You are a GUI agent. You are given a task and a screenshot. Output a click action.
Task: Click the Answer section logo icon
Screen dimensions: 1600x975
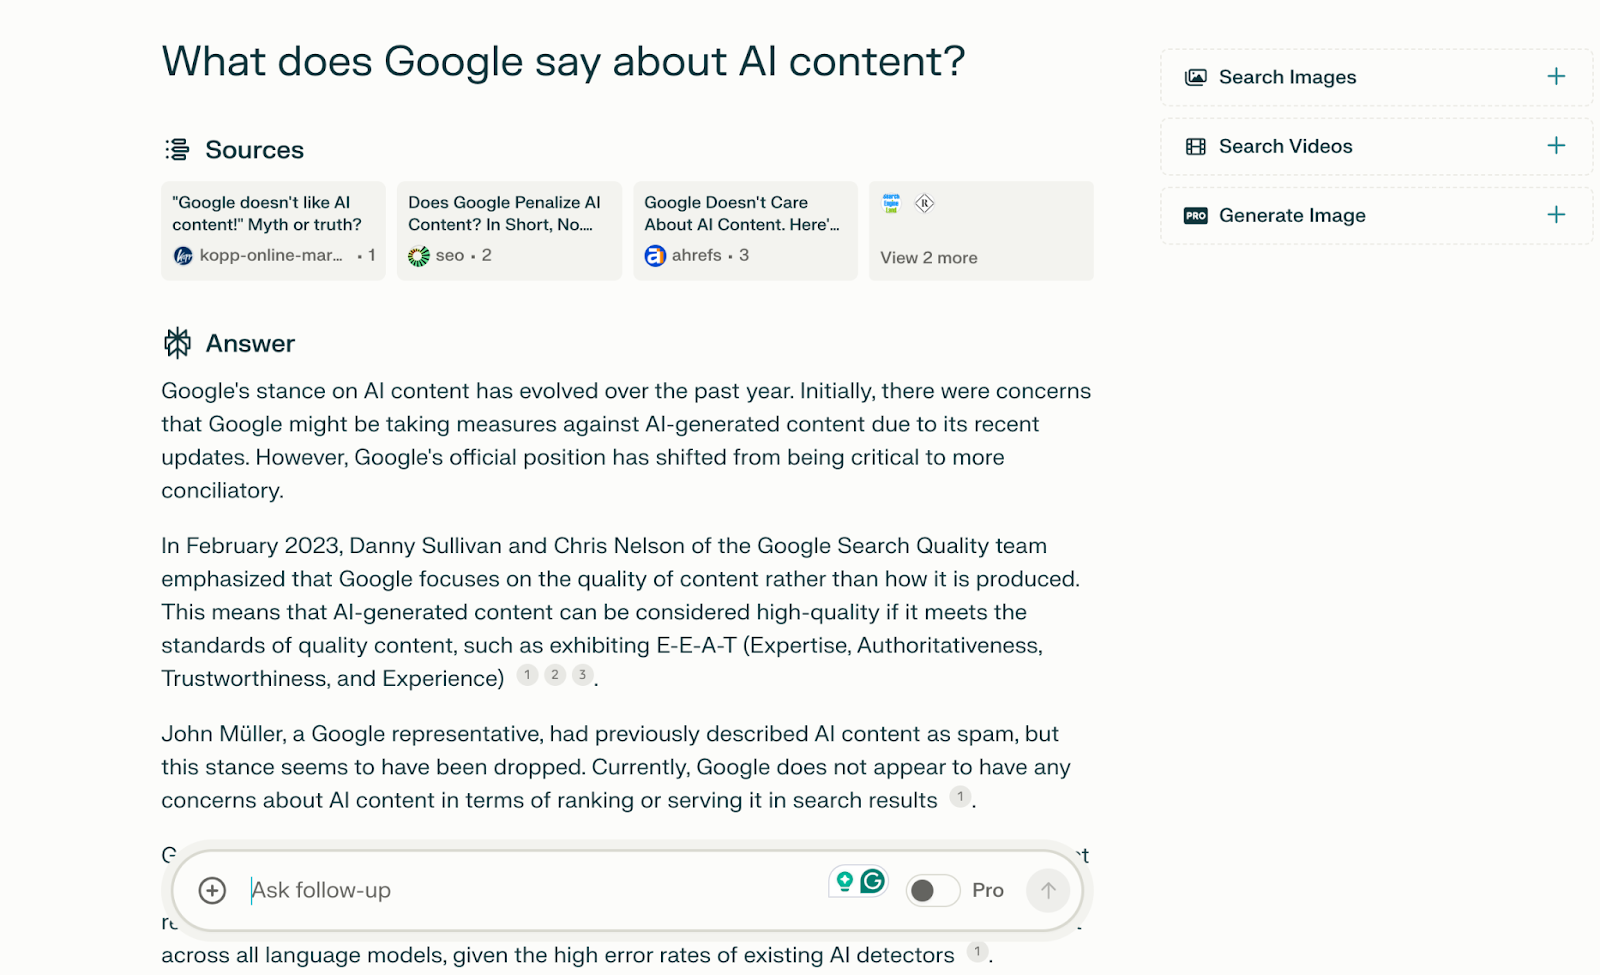coord(177,343)
